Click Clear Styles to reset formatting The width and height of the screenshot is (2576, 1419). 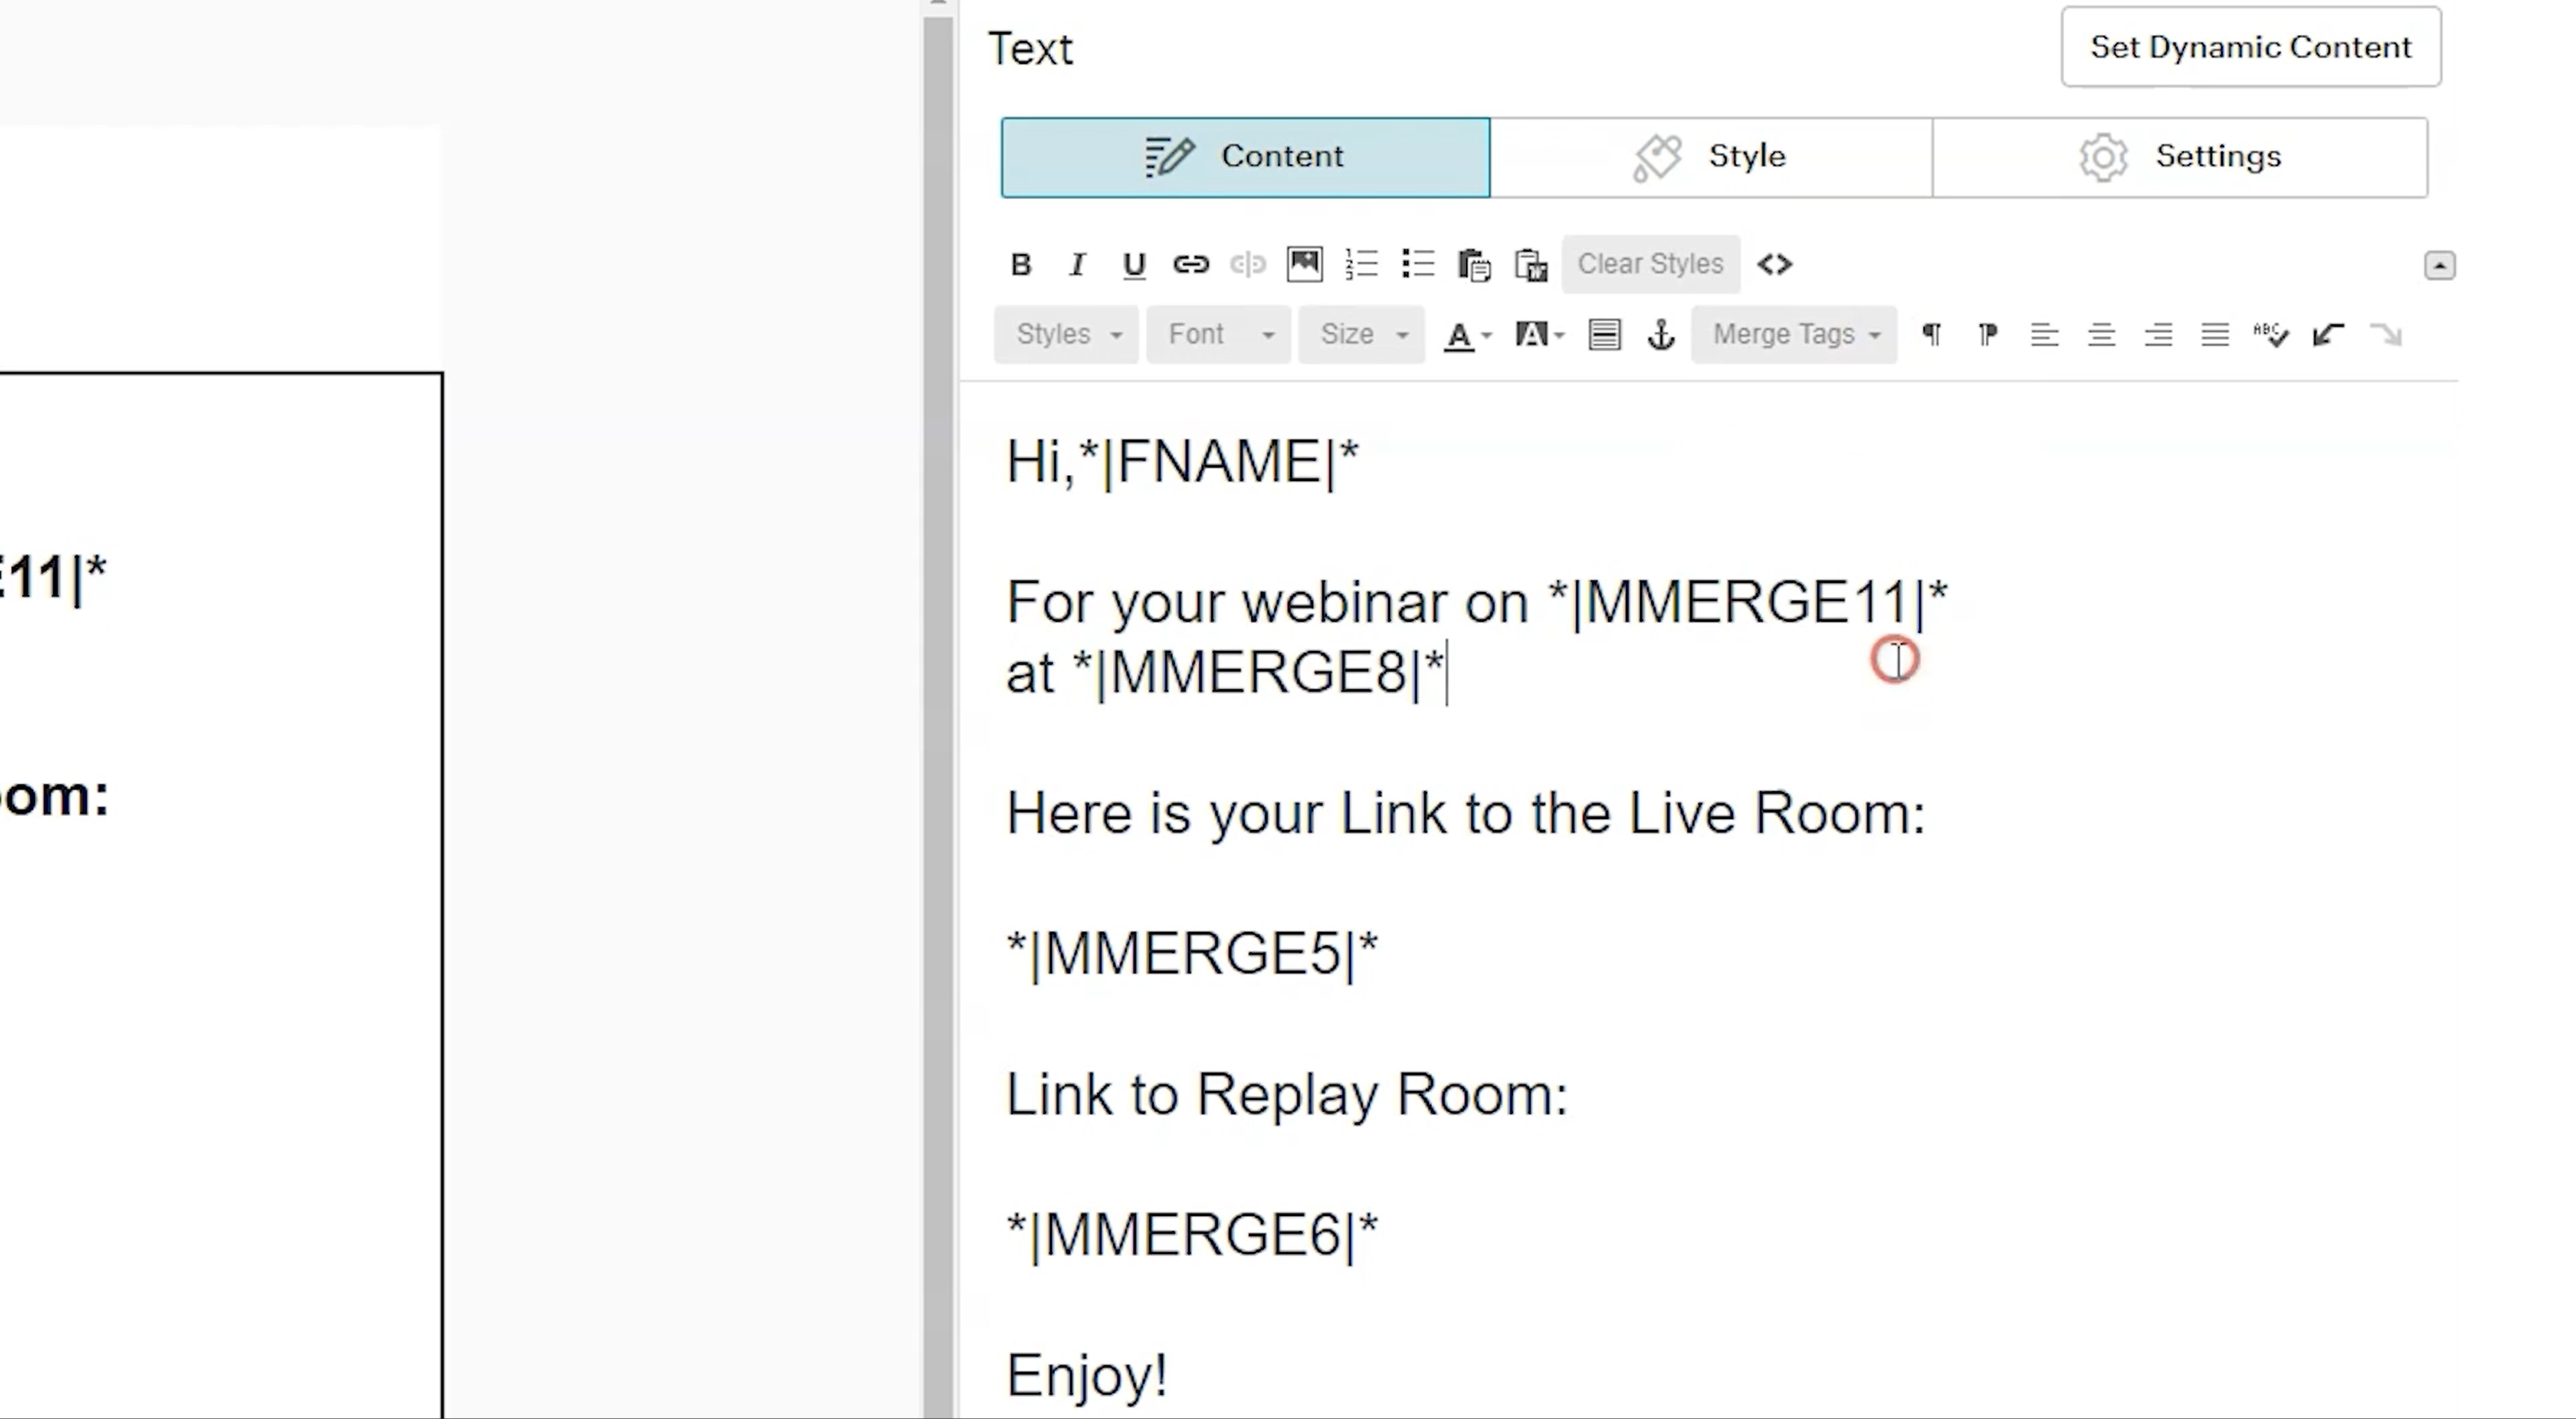pyautogui.click(x=1650, y=264)
